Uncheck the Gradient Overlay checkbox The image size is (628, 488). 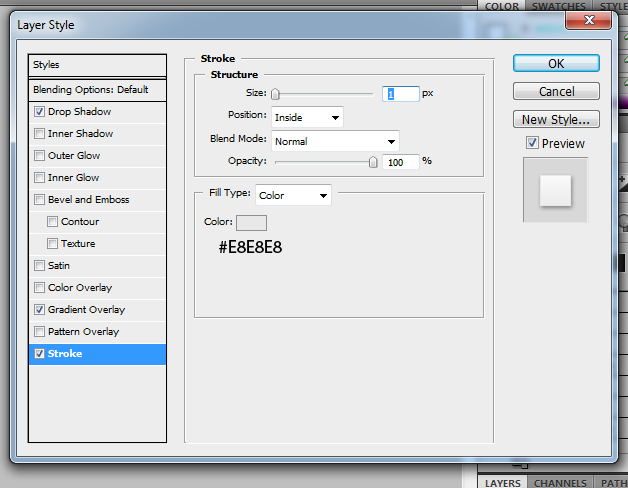tap(39, 309)
